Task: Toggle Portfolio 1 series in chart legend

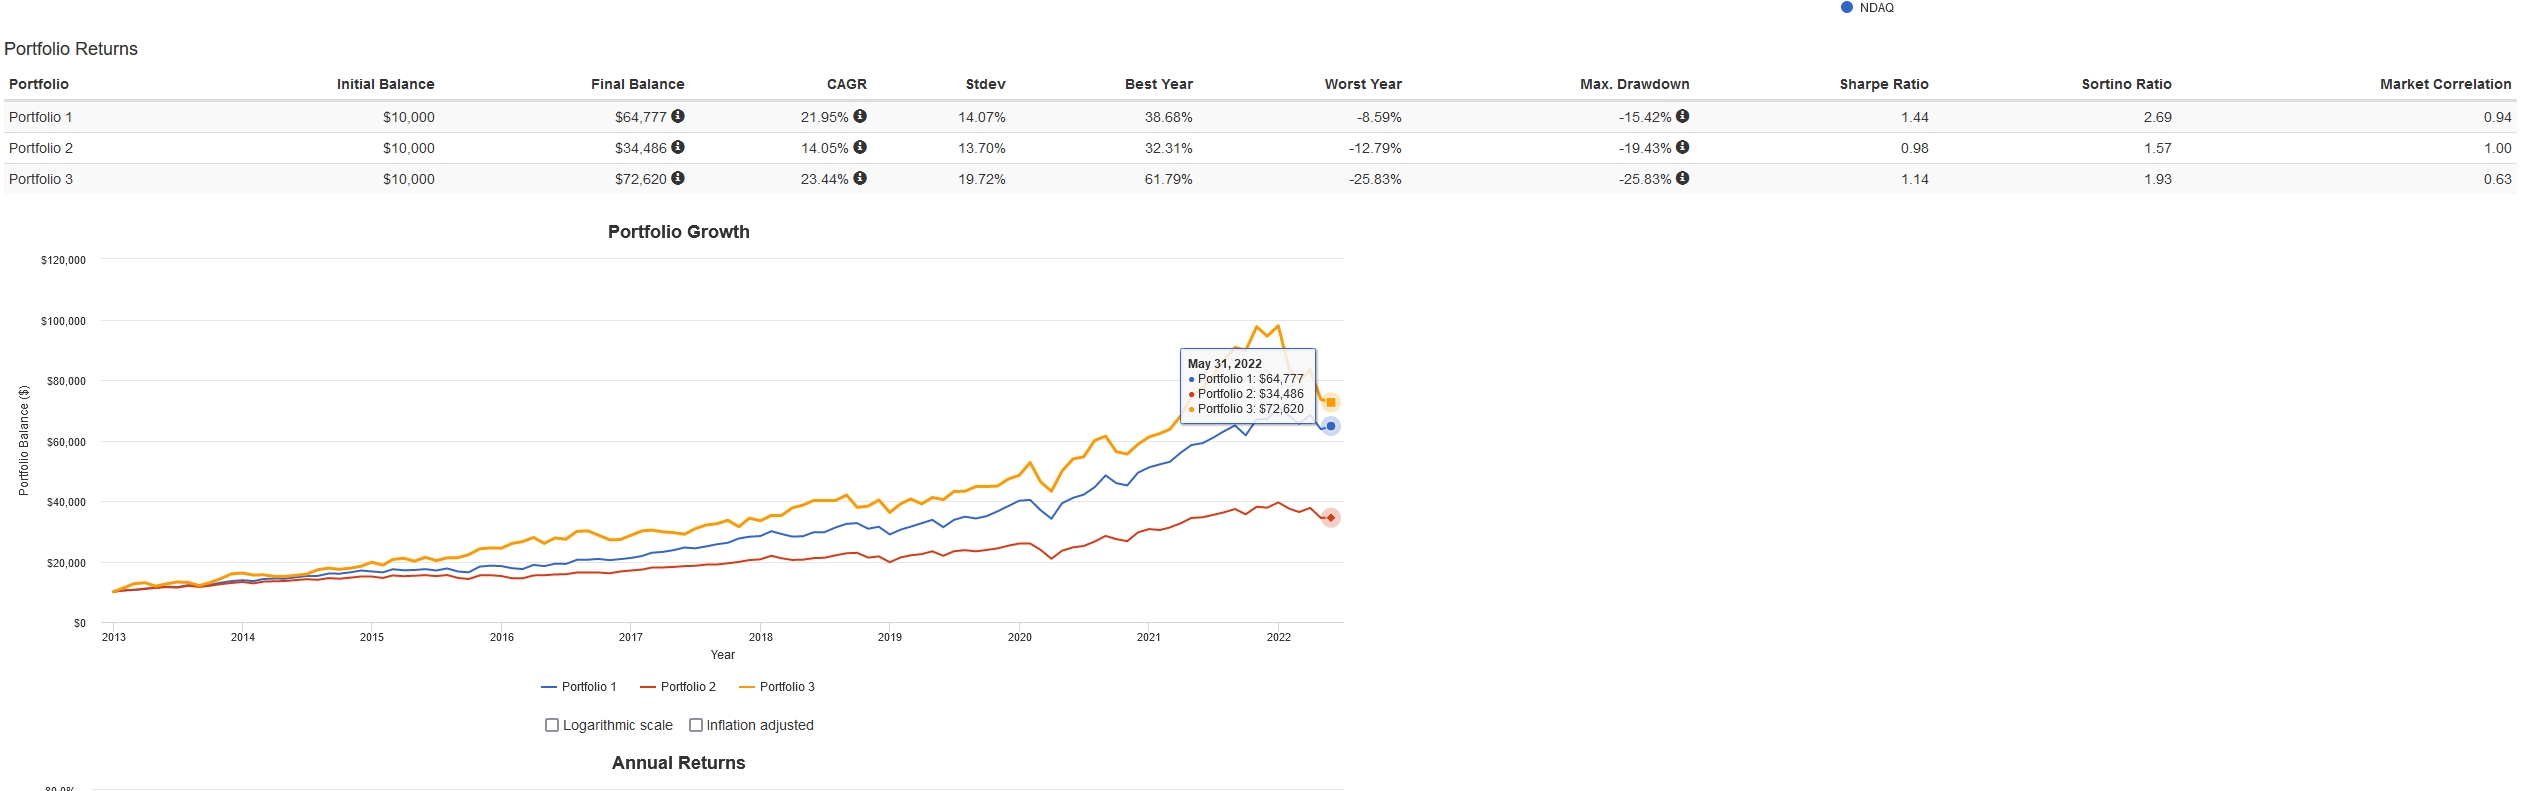Action: pyautogui.click(x=579, y=687)
